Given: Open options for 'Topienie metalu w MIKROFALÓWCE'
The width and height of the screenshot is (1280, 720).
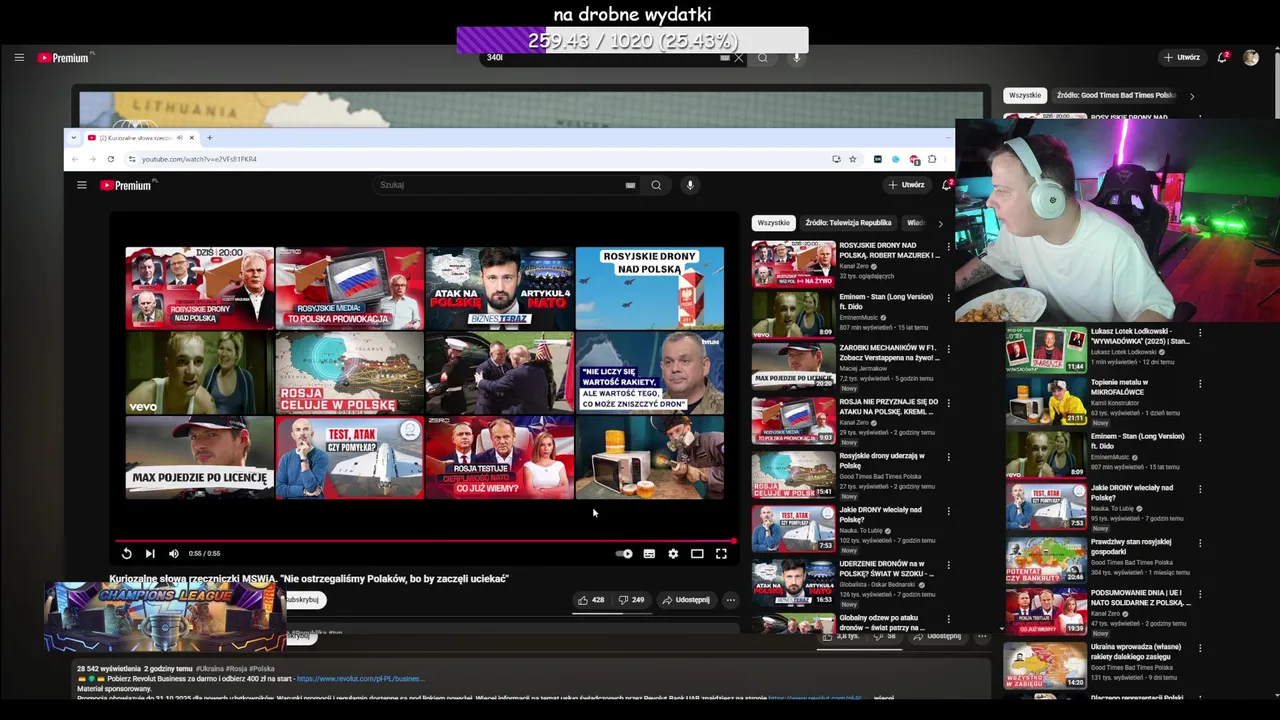Looking at the screenshot, I should click(x=1200, y=384).
